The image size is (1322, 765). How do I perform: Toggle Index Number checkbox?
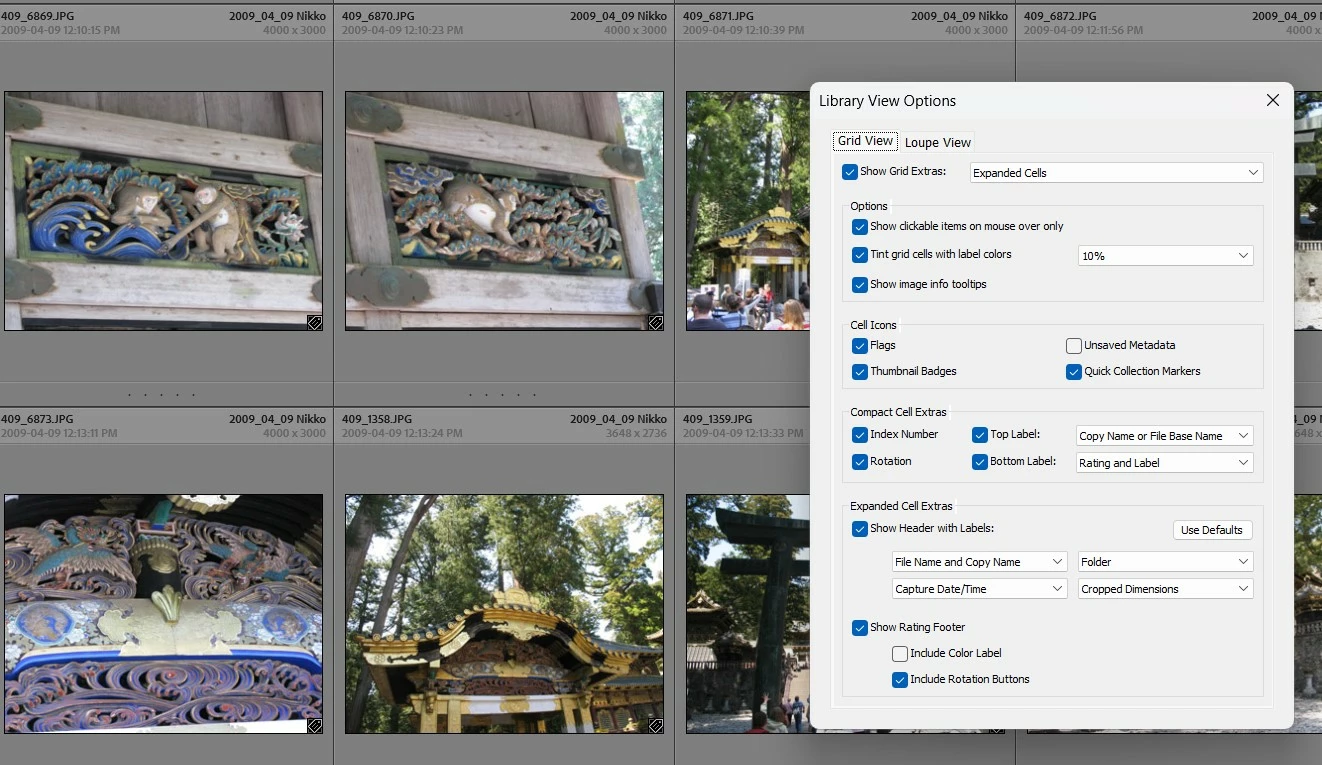click(860, 435)
